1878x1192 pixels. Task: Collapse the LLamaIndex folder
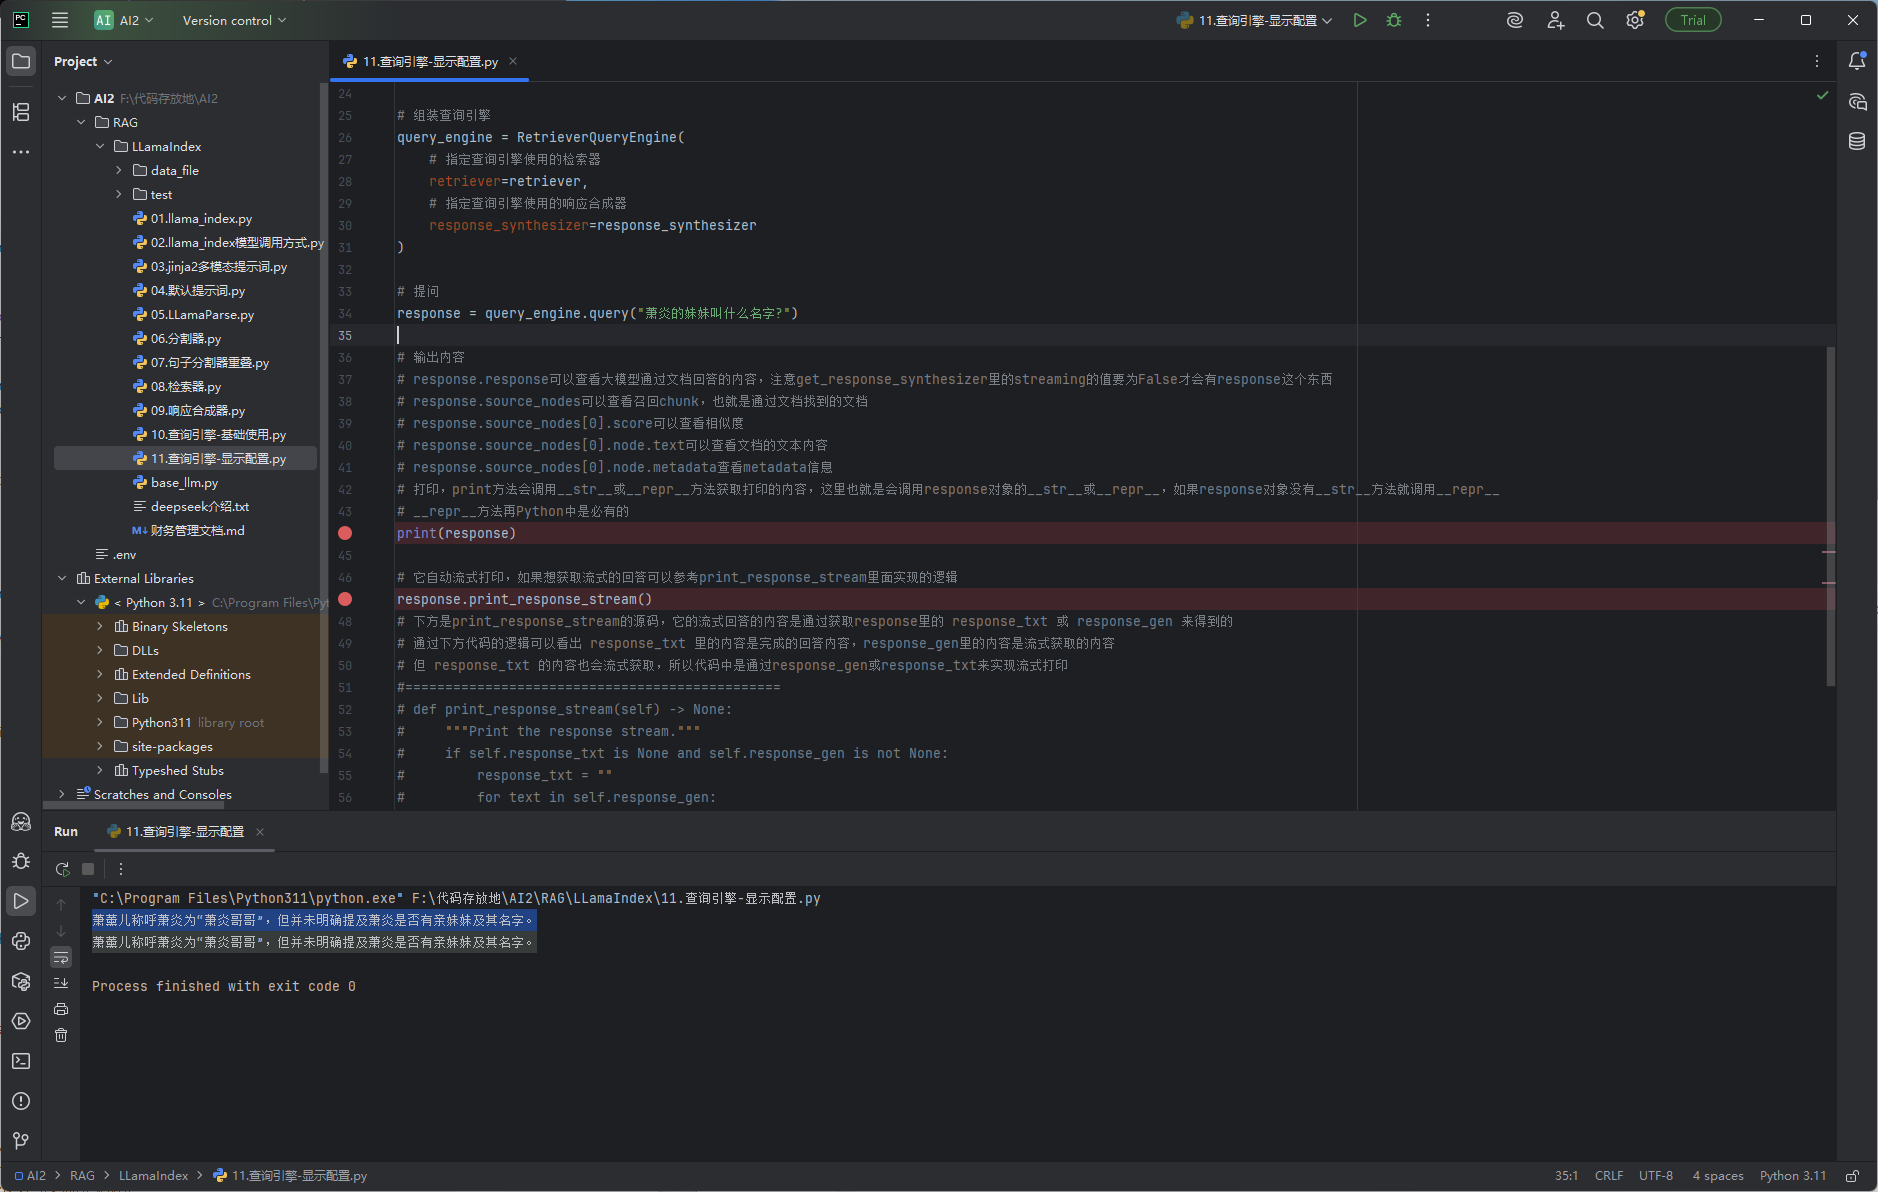100,146
